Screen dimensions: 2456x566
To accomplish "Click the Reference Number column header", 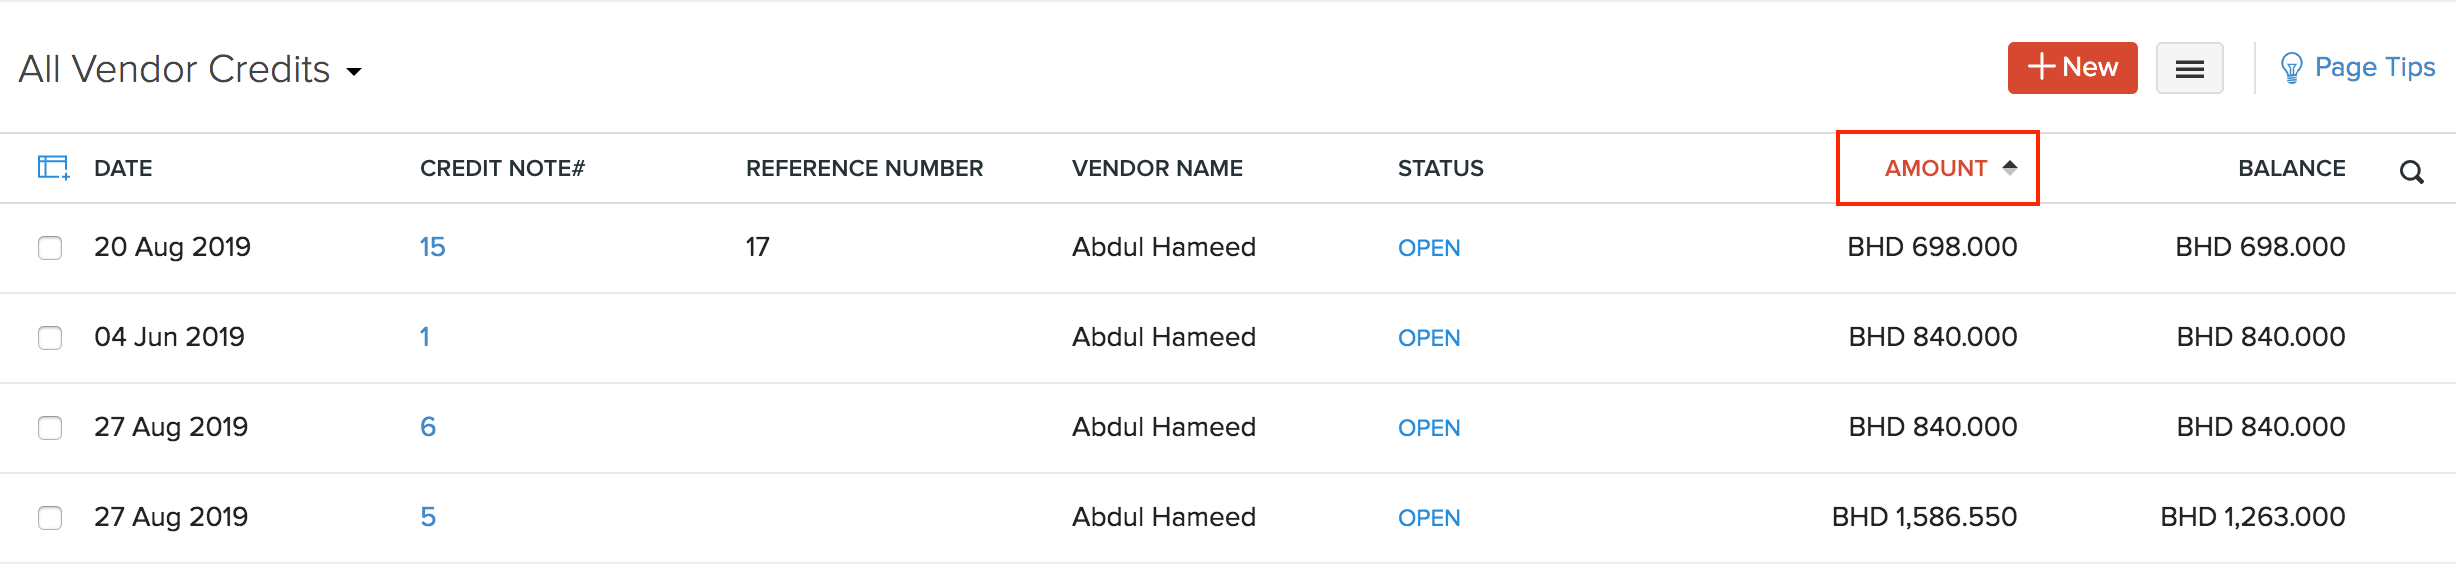I will pyautogui.click(x=864, y=168).
